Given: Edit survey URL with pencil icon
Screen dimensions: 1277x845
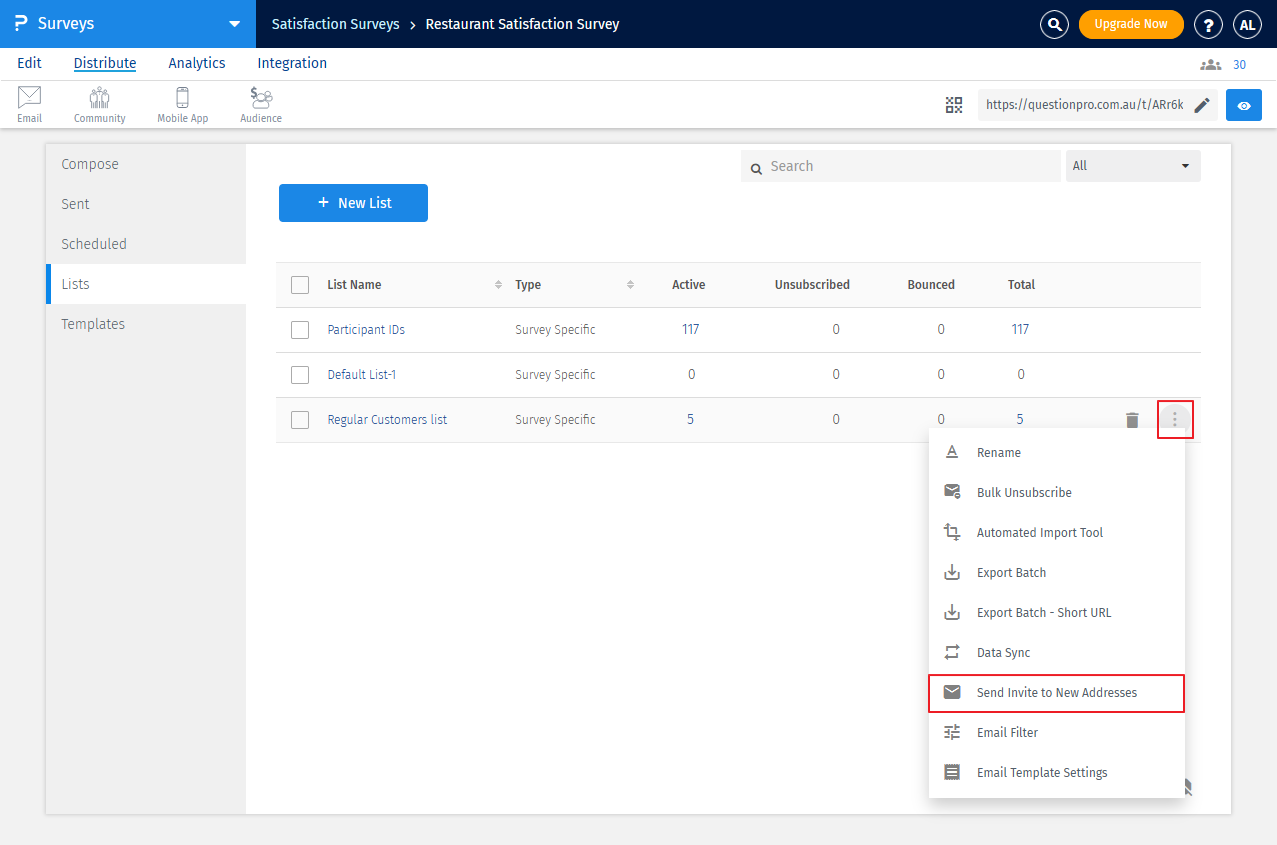Looking at the screenshot, I should pos(1202,105).
